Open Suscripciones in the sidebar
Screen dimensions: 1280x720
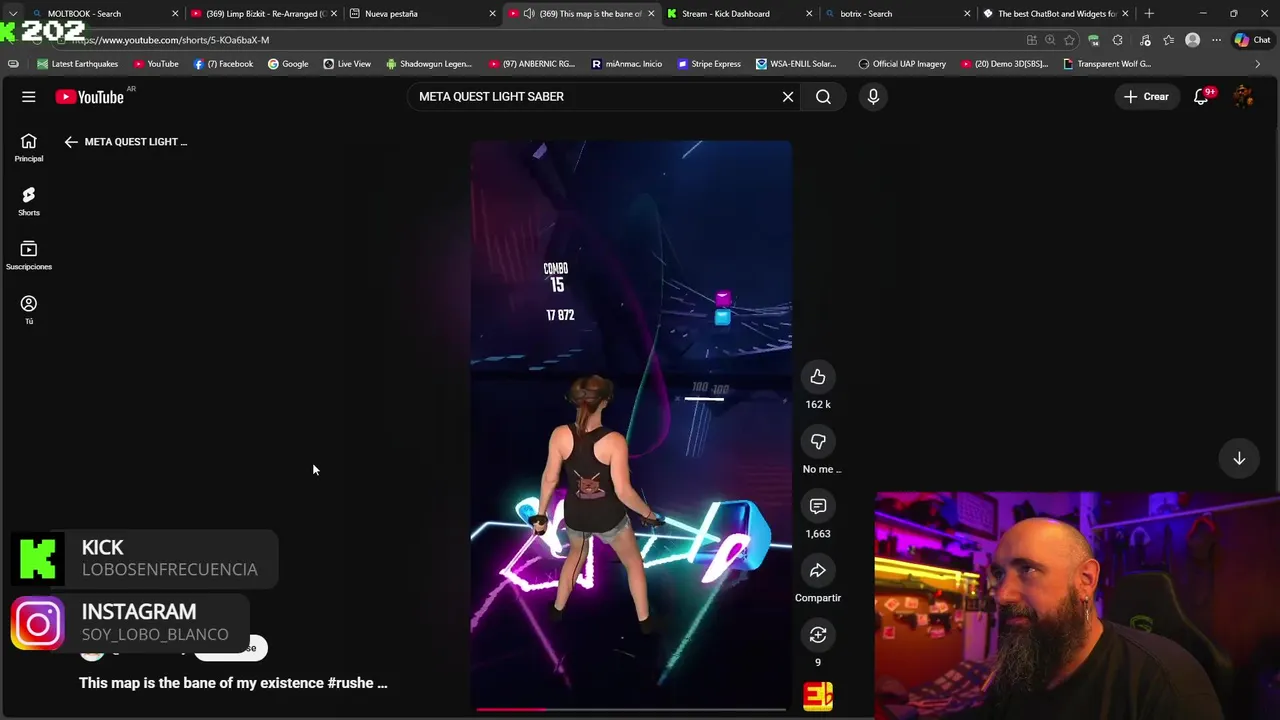click(28, 255)
